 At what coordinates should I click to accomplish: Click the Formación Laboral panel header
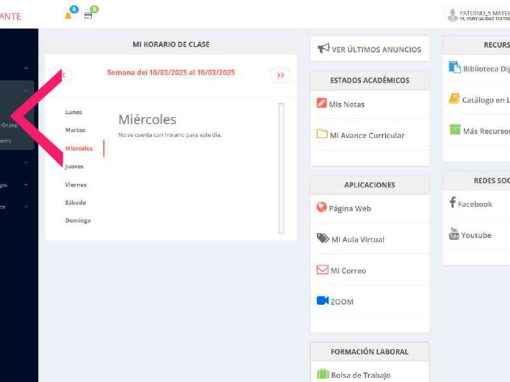click(x=370, y=352)
